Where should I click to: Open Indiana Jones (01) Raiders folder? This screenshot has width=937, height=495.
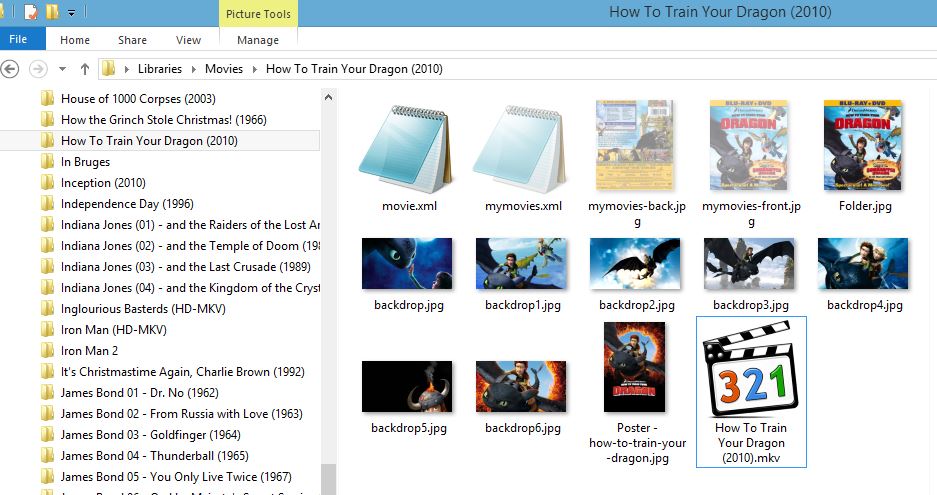pos(190,225)
